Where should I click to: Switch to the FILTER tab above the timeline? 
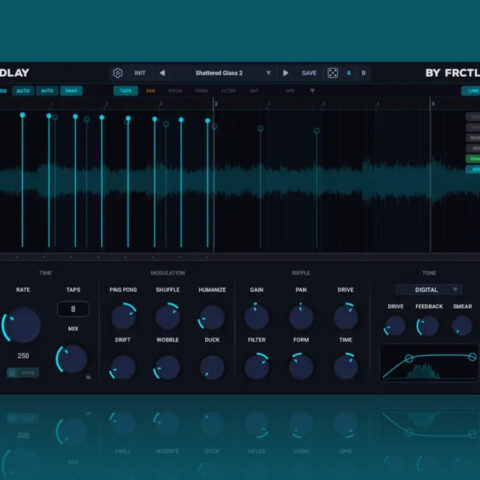tap(228, 91)
